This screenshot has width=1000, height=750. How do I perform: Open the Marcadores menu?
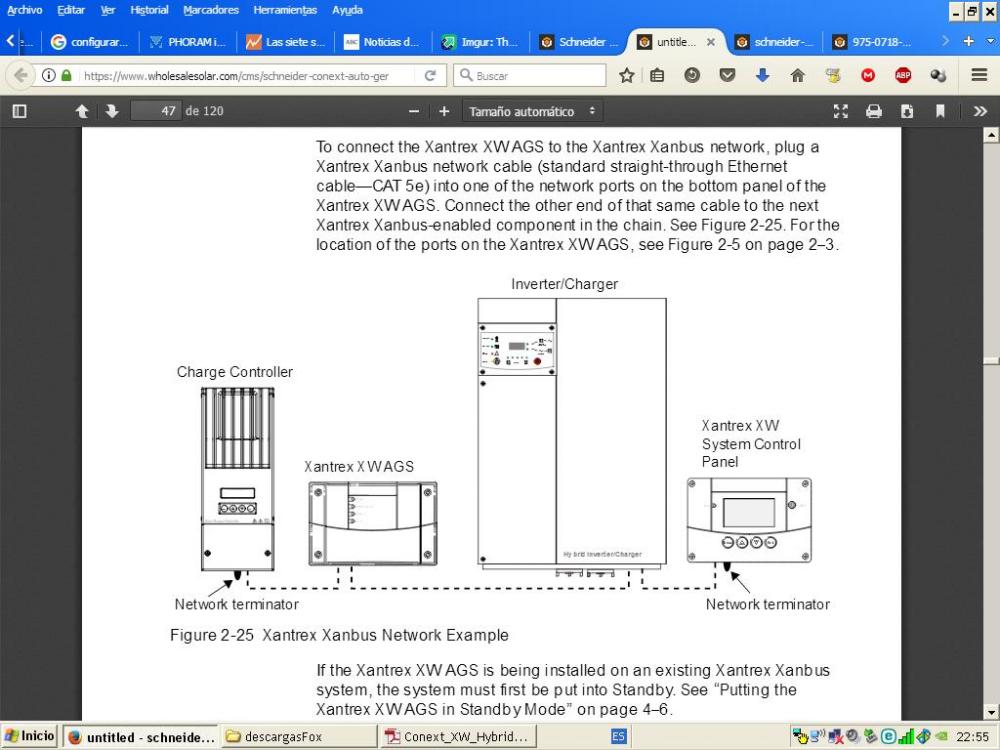pyautogui.click(x=210, y=10)
